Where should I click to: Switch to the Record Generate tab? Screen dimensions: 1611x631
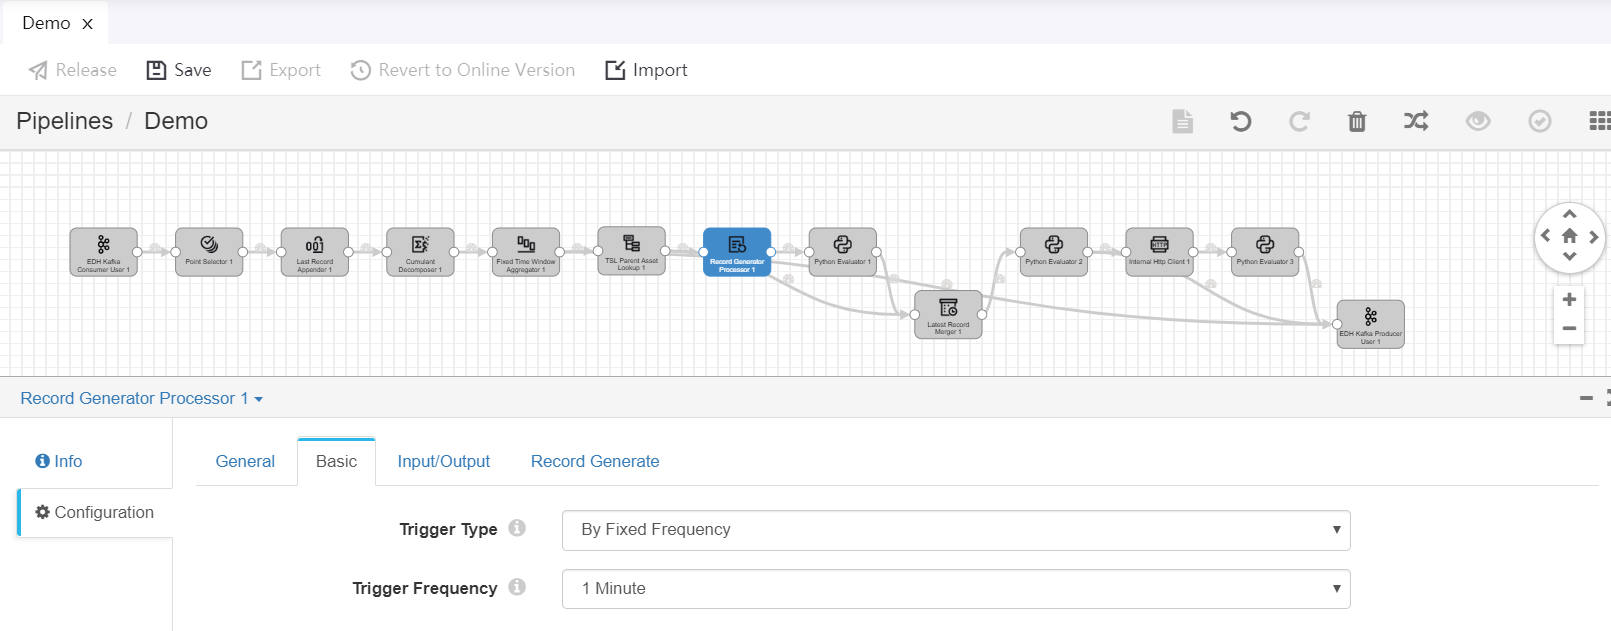tap(594, 461)
